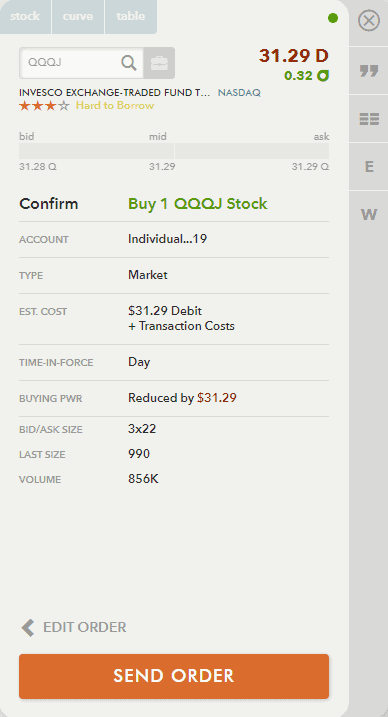Click the magnifier search icon
Viewport: 388px width, 717px height.
[x=129, y=63]
